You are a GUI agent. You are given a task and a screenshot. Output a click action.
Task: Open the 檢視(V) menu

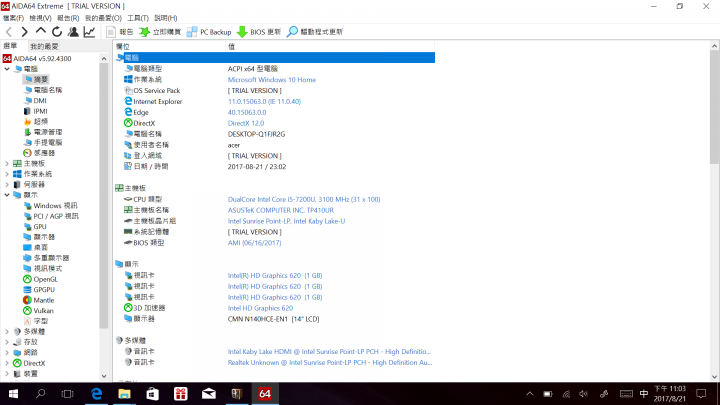[40, 18]
